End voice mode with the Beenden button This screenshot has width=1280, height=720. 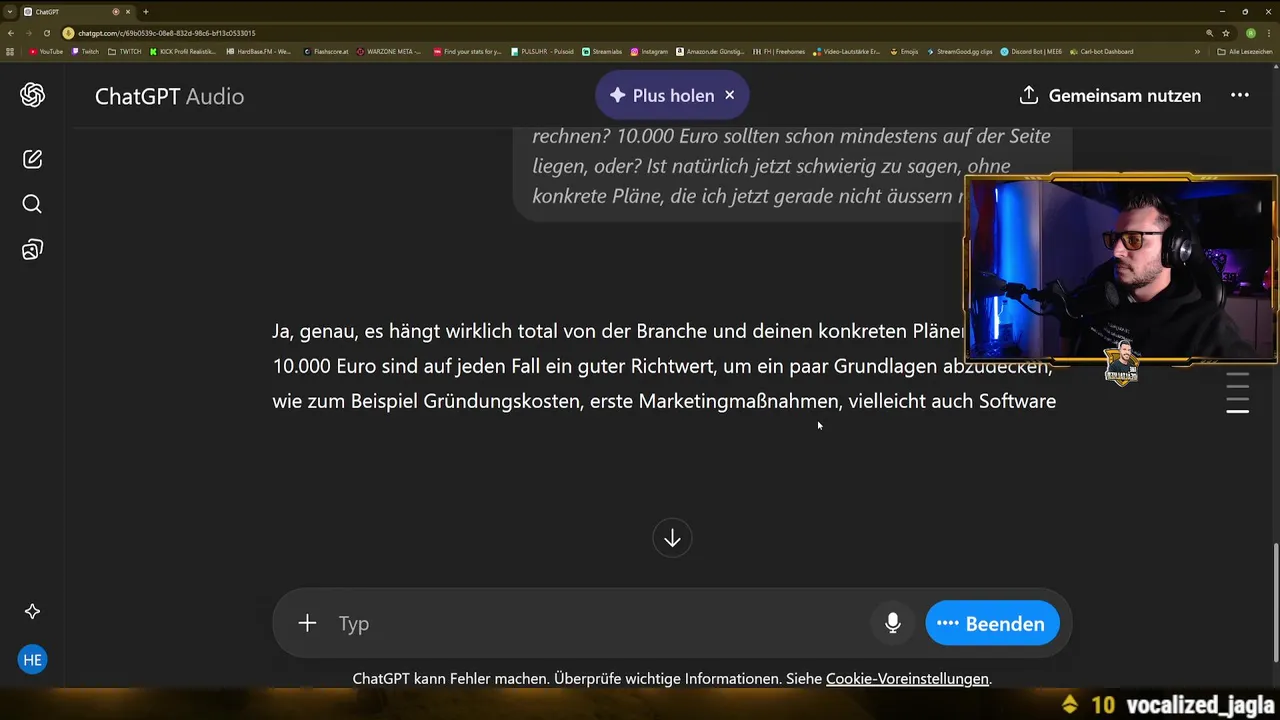click(x=992, y=623)
